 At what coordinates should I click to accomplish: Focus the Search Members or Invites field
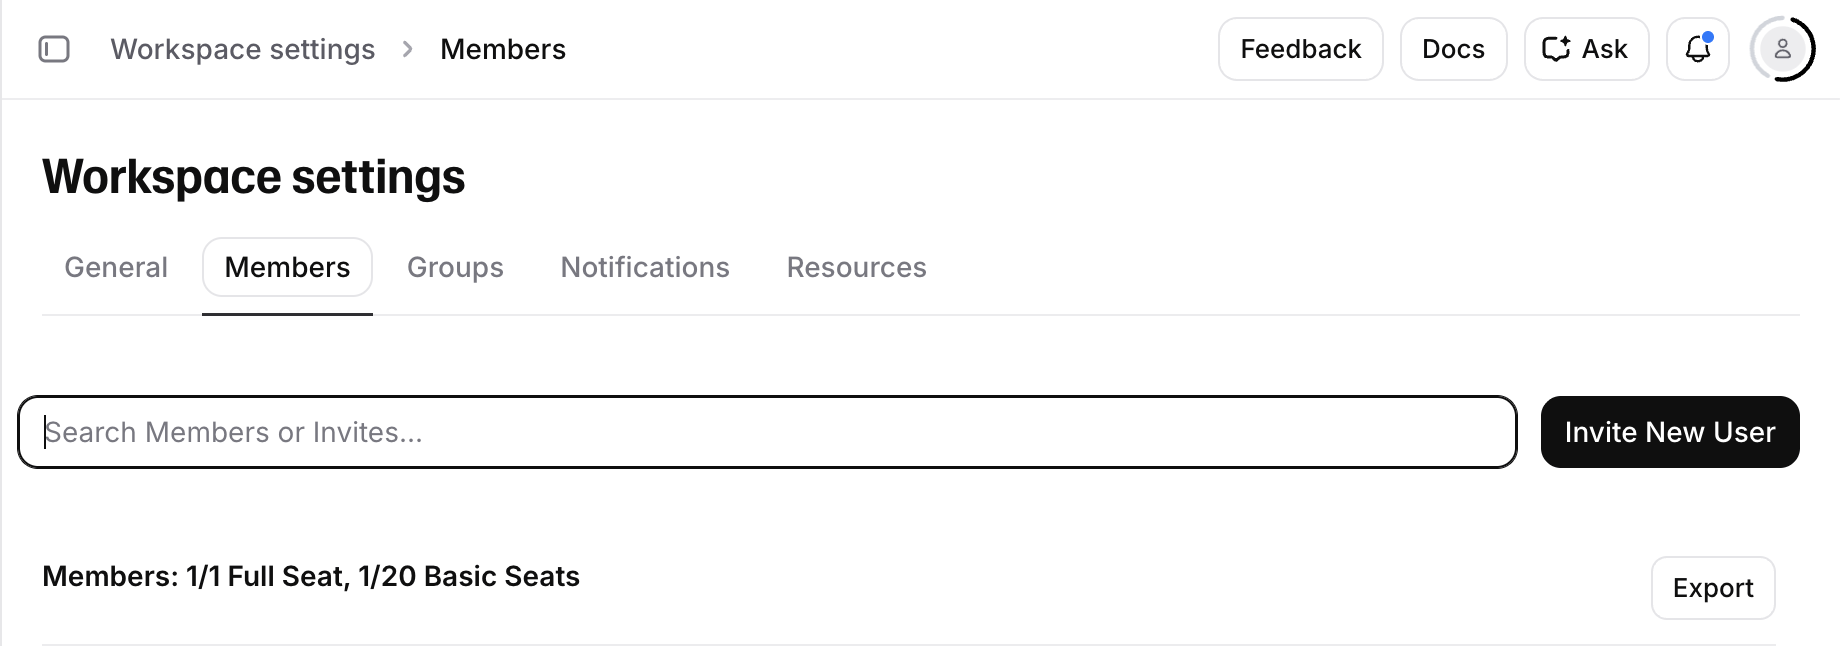pyautogui.click(x=767, y=432)
